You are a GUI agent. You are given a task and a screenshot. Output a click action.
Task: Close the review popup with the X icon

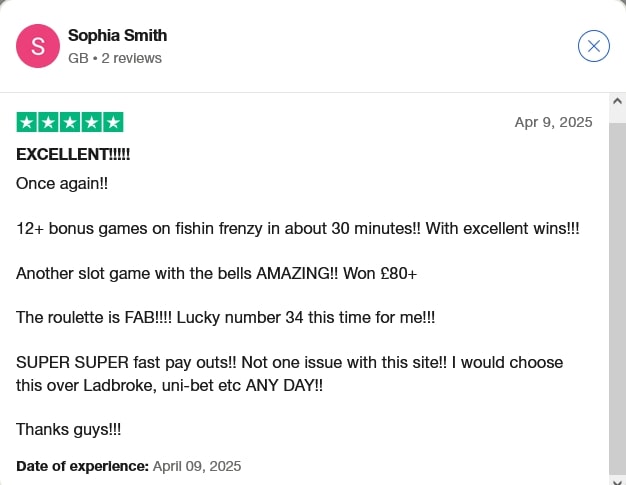click(594, 46)
